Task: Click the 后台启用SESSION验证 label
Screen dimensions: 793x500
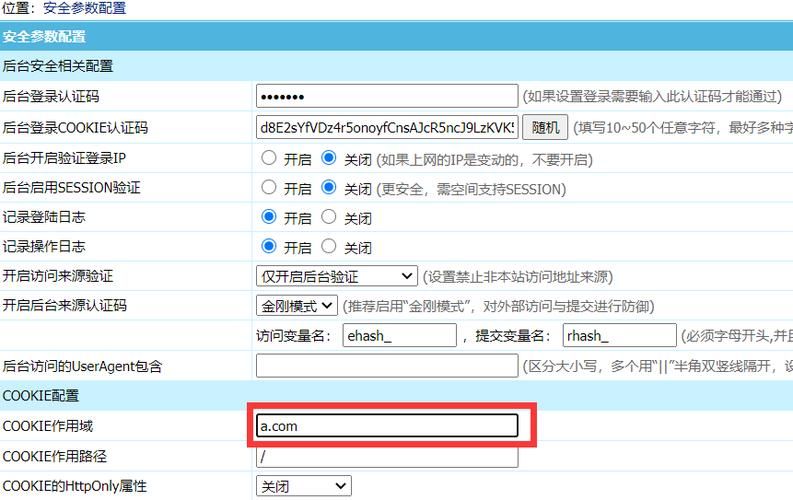Action: point(71,188)
